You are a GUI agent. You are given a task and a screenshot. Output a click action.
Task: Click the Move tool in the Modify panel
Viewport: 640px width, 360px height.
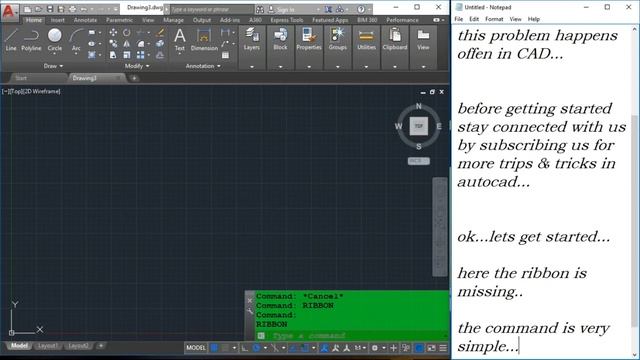pyautogui.click(x=113, y=32)
